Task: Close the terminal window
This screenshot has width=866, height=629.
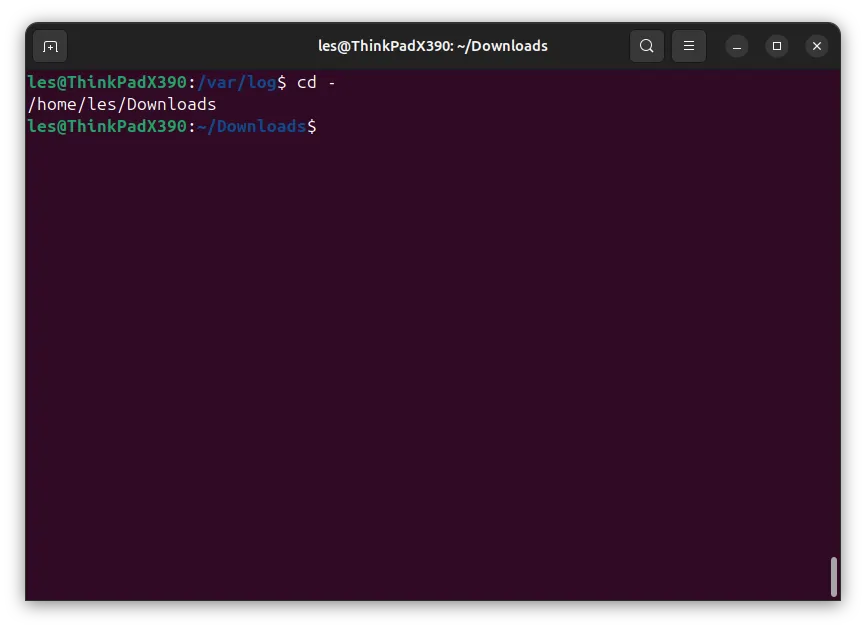Action: [817, 46]
